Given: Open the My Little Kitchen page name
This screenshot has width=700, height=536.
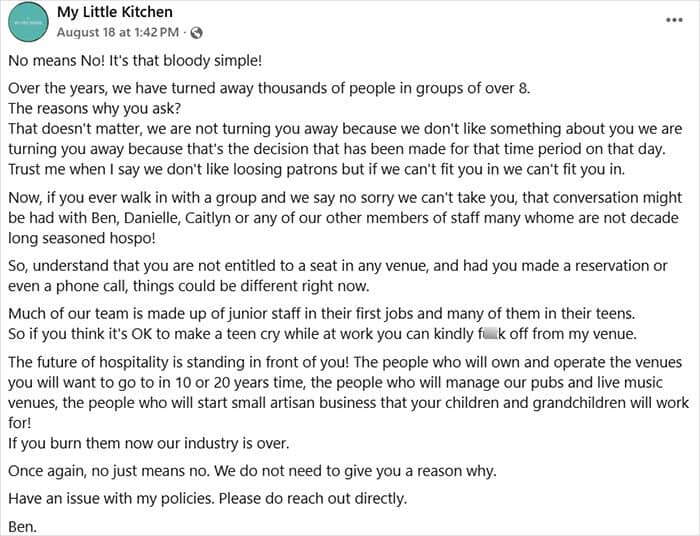Looking at the screenshot, I should pyautogui.click(x=115, y=12).
